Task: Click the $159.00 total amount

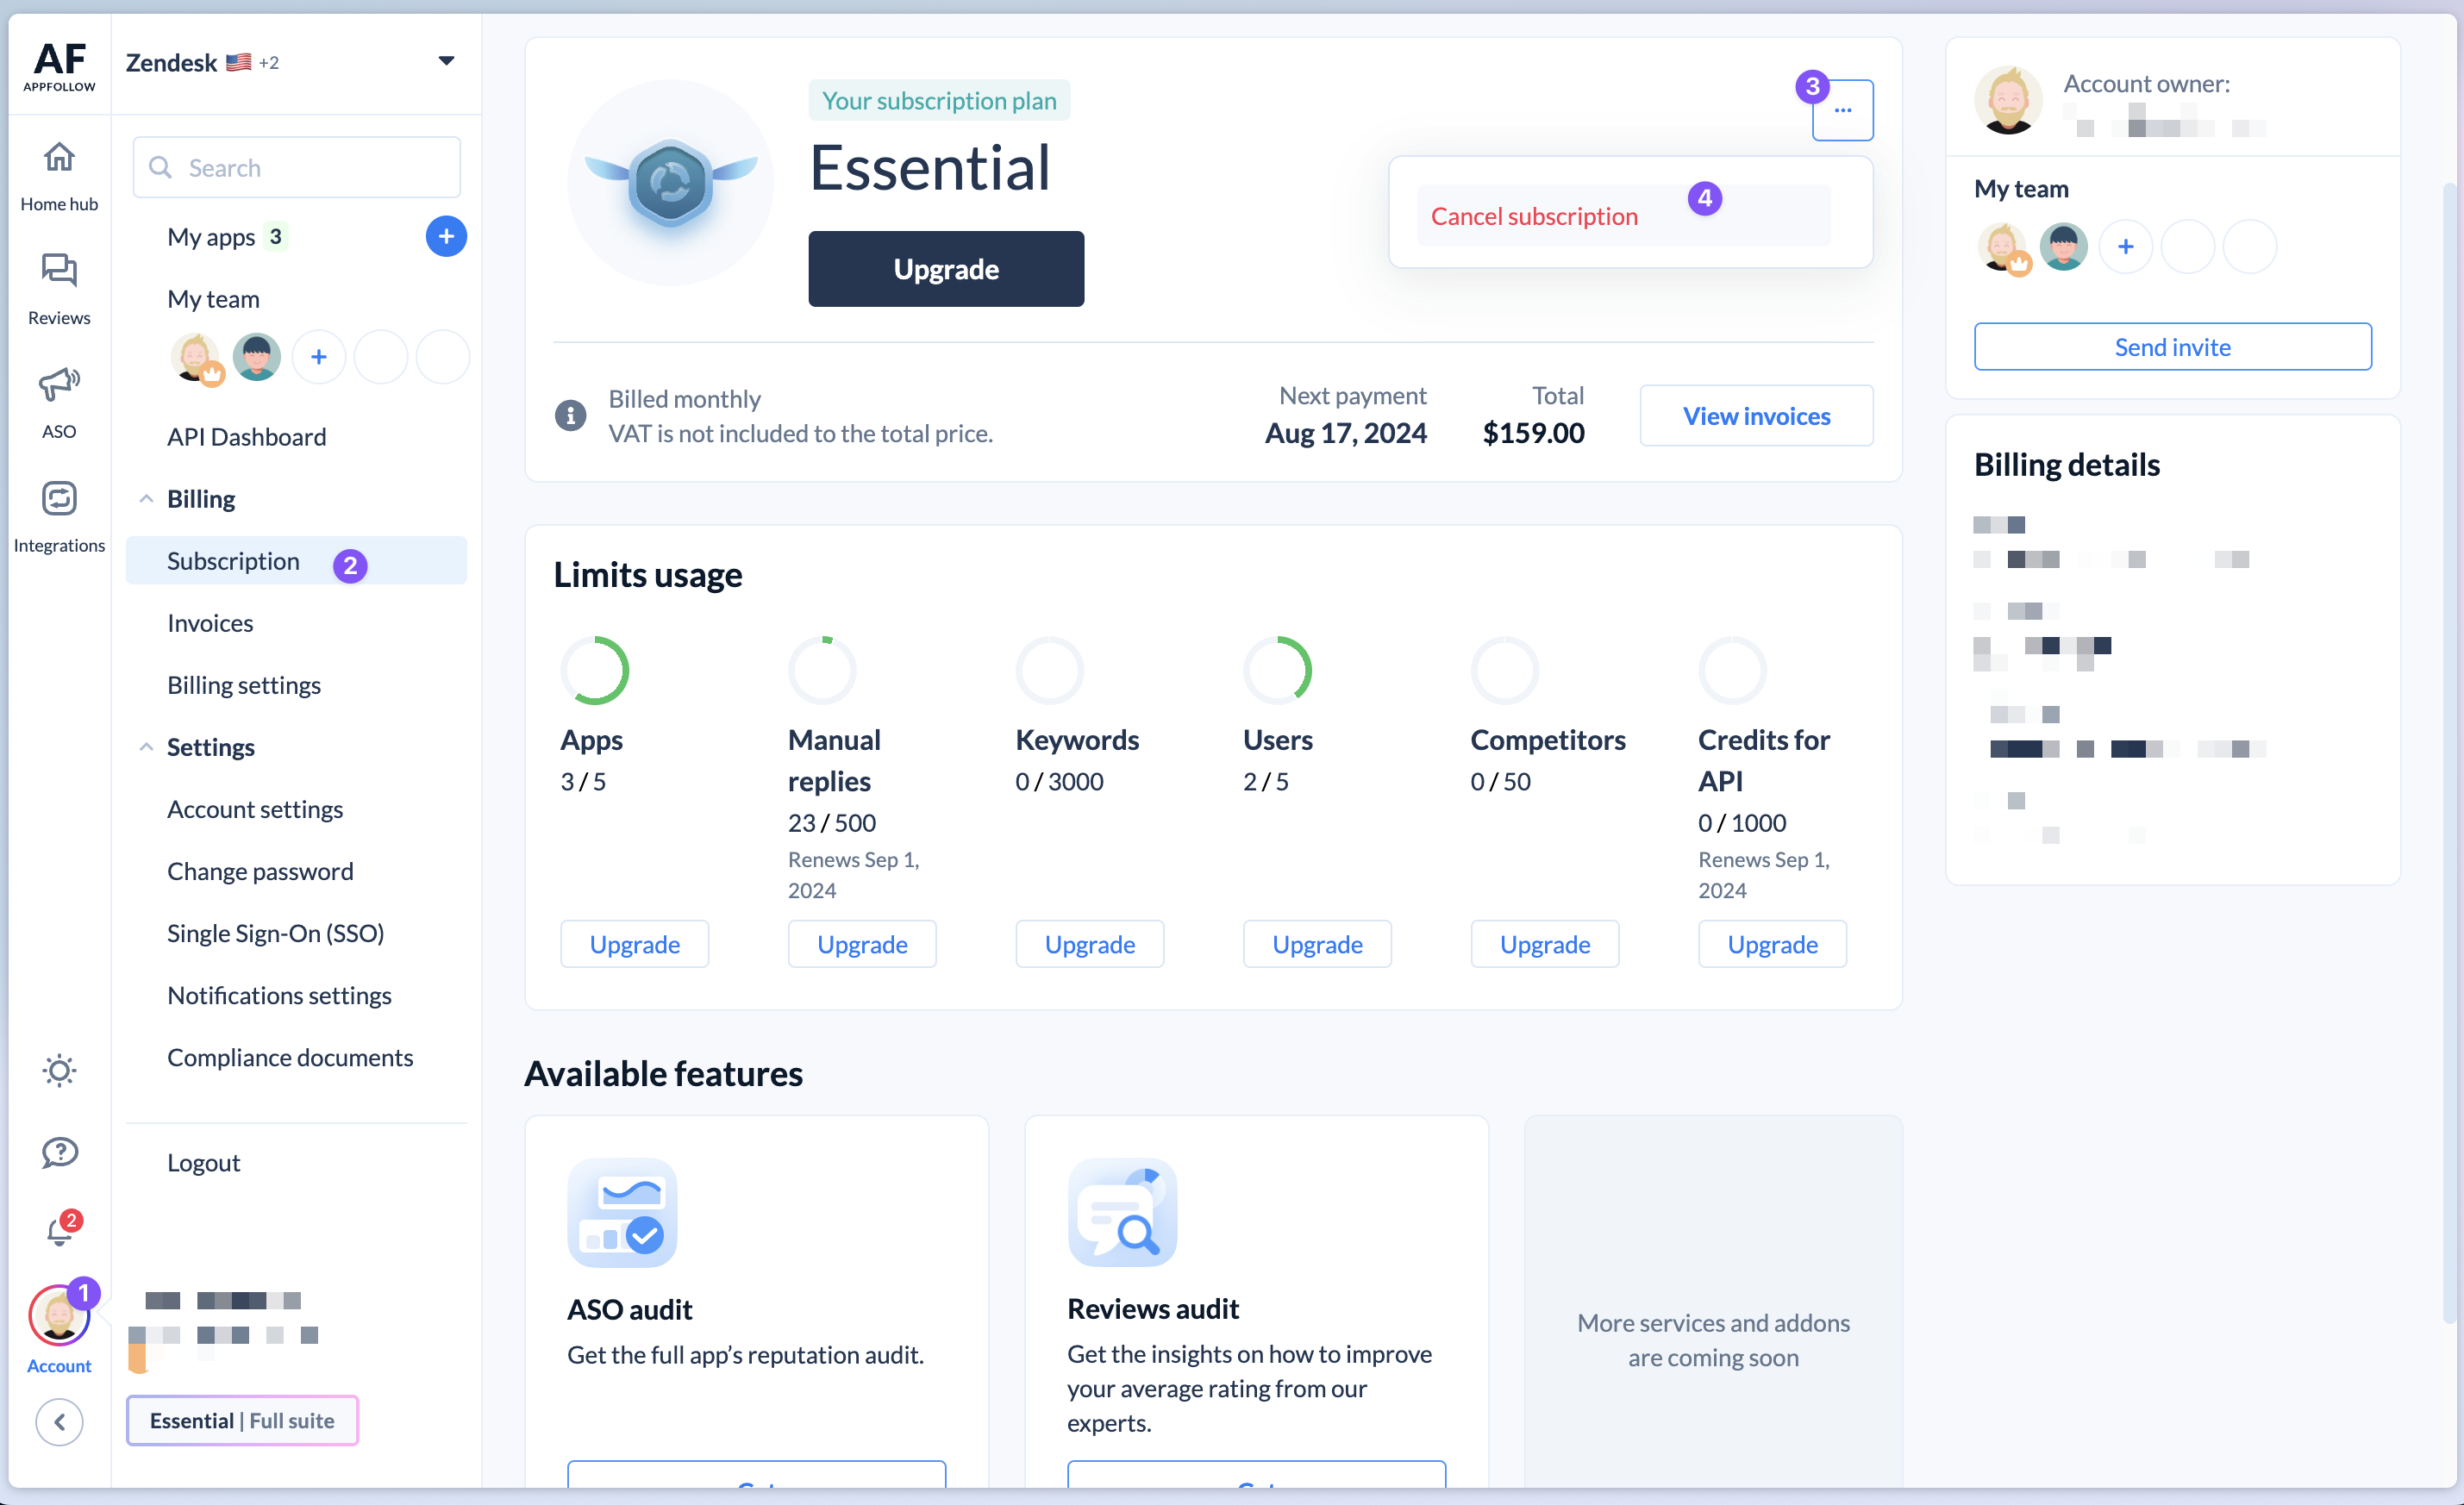Action: coord(1534,433)
